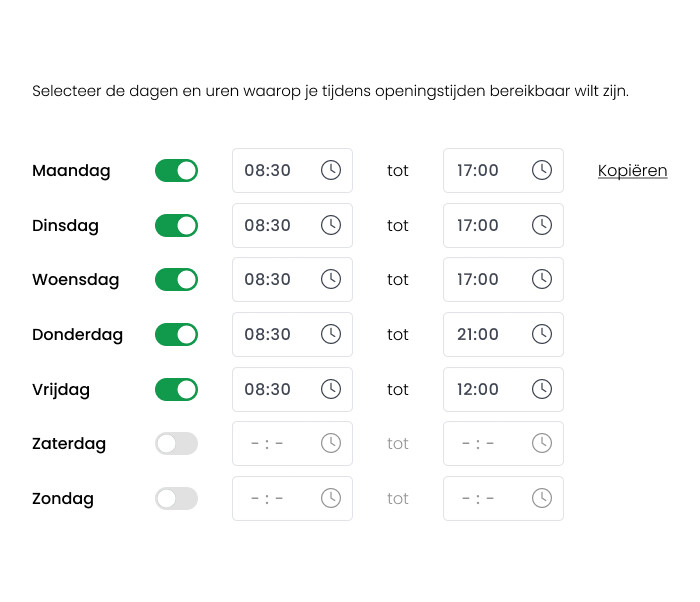Screen dimensions: 700x602
Task: Select the Vrijdag start time input
Action: click(269, 389)
